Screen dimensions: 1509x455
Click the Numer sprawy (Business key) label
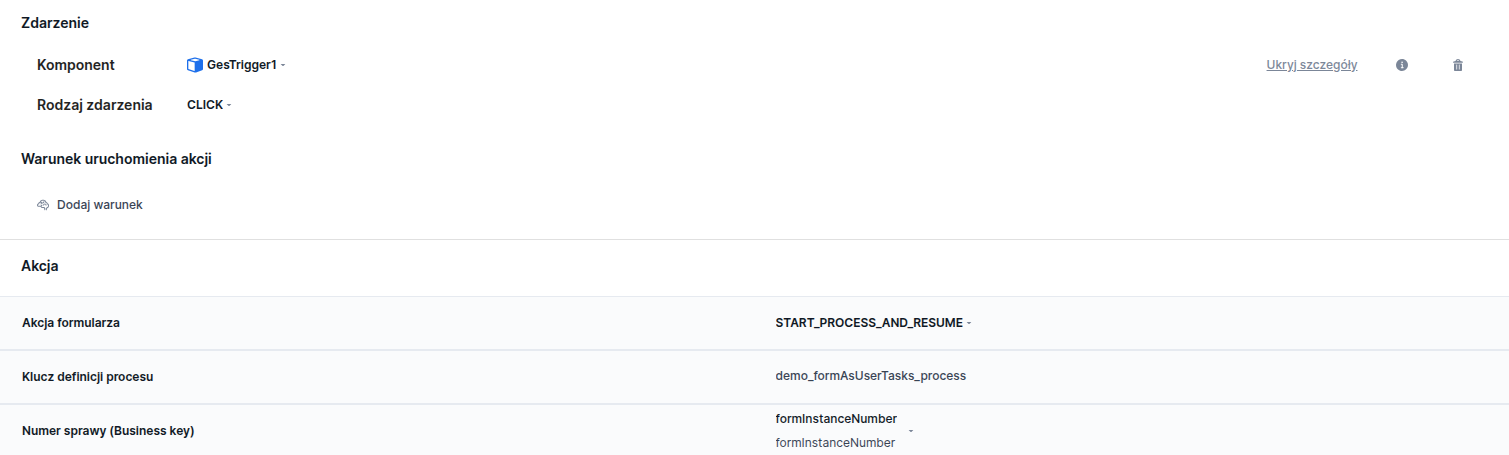pyautogui.click(x=108, y=431)
